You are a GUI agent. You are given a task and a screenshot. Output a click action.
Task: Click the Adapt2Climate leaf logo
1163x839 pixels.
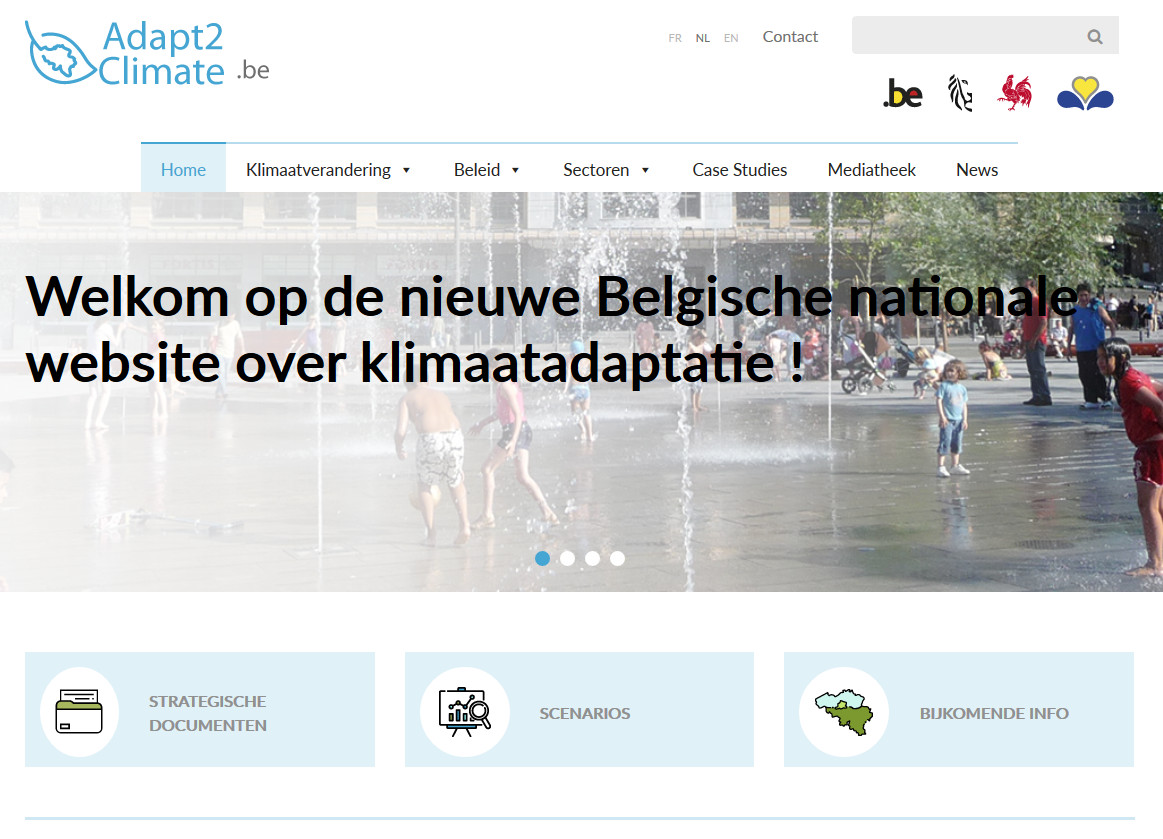click(62, 53)
